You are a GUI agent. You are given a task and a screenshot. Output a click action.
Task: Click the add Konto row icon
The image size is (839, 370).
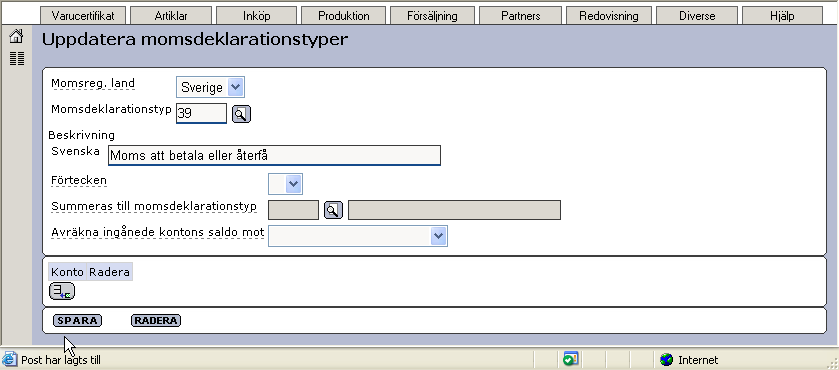[62, 292]
